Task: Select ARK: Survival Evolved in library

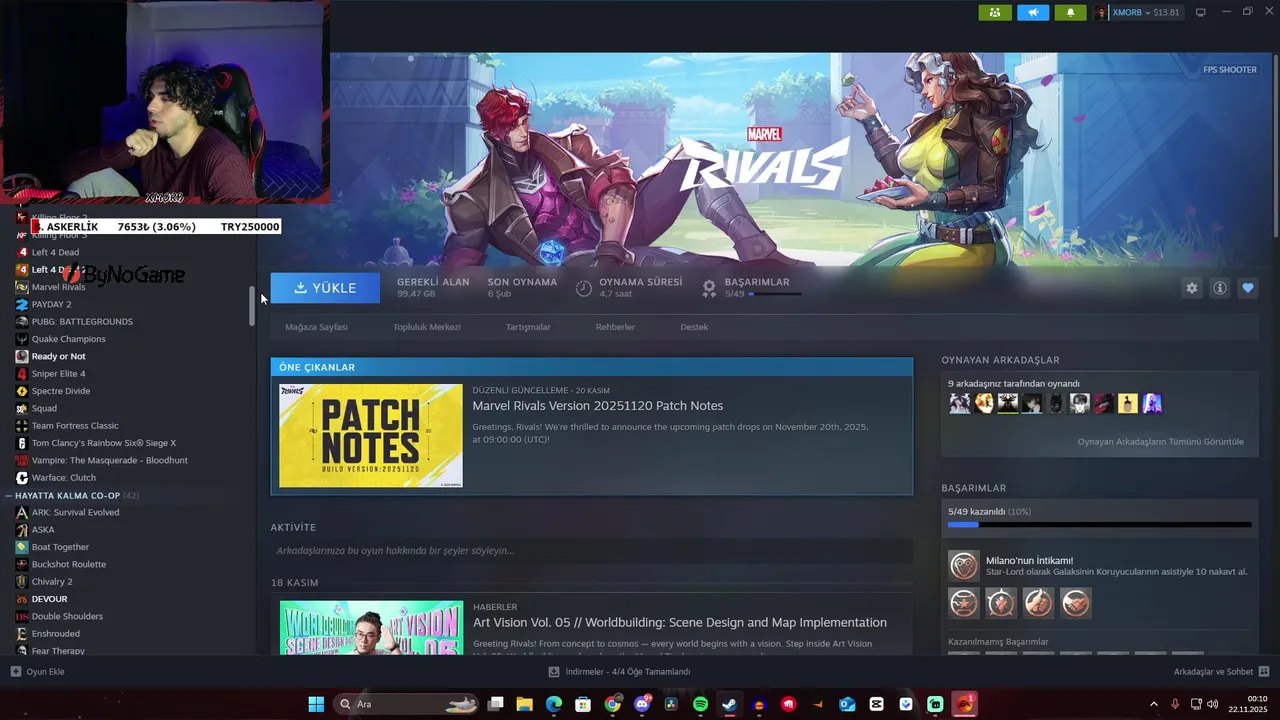Action: pos(75,513)
